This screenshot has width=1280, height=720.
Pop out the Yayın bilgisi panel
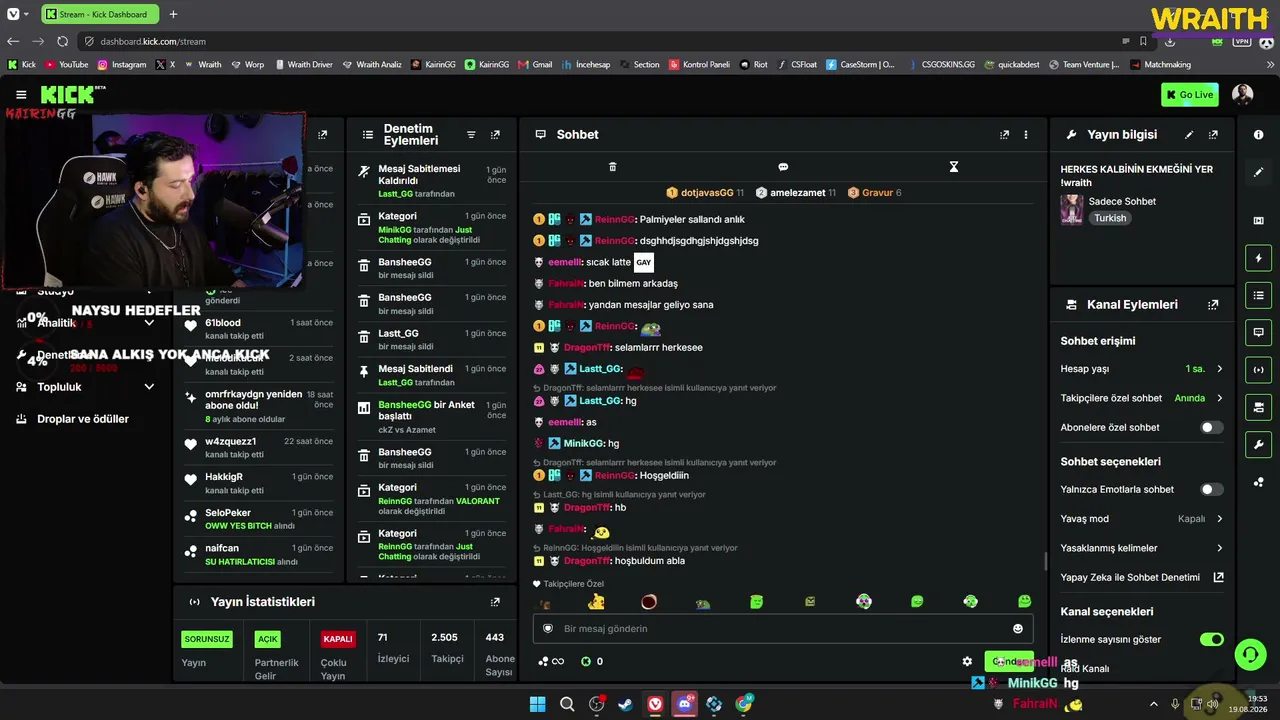tap(1213, 135)
